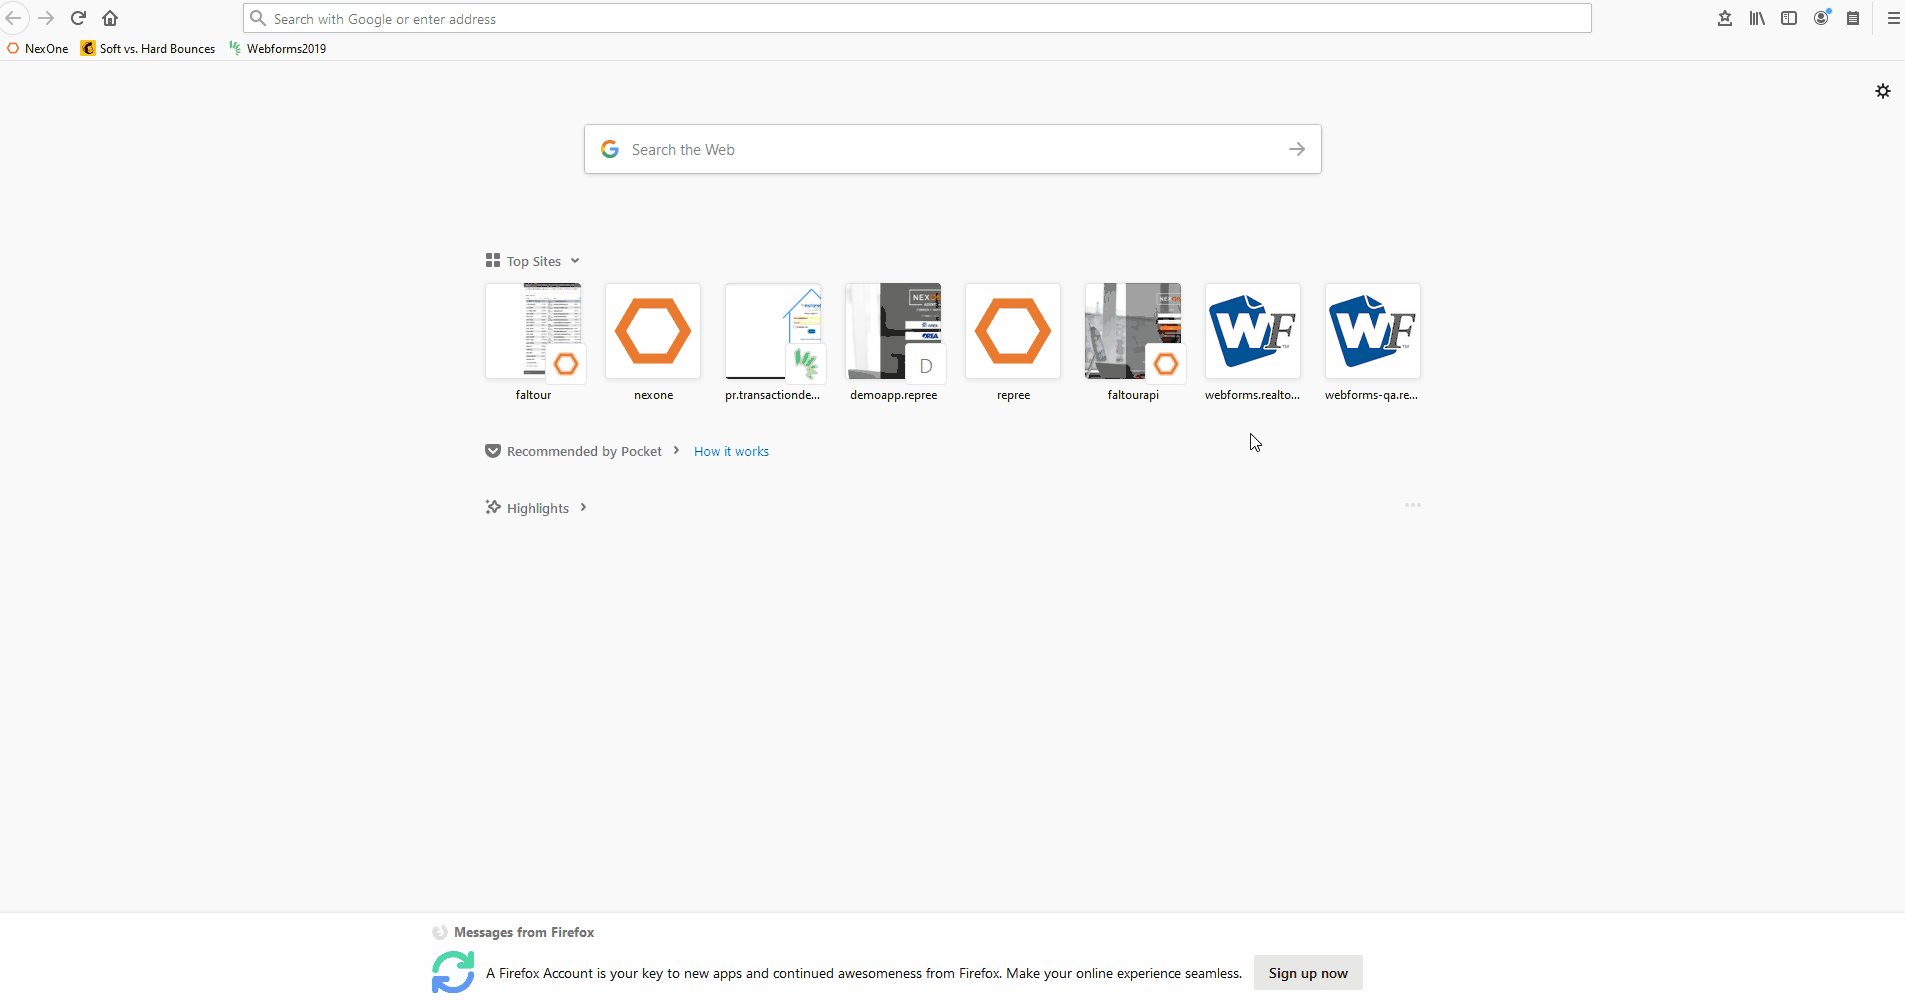Open the Bookmarks menu star icon
The image size is (1905, 1000).
(1725, 18)
